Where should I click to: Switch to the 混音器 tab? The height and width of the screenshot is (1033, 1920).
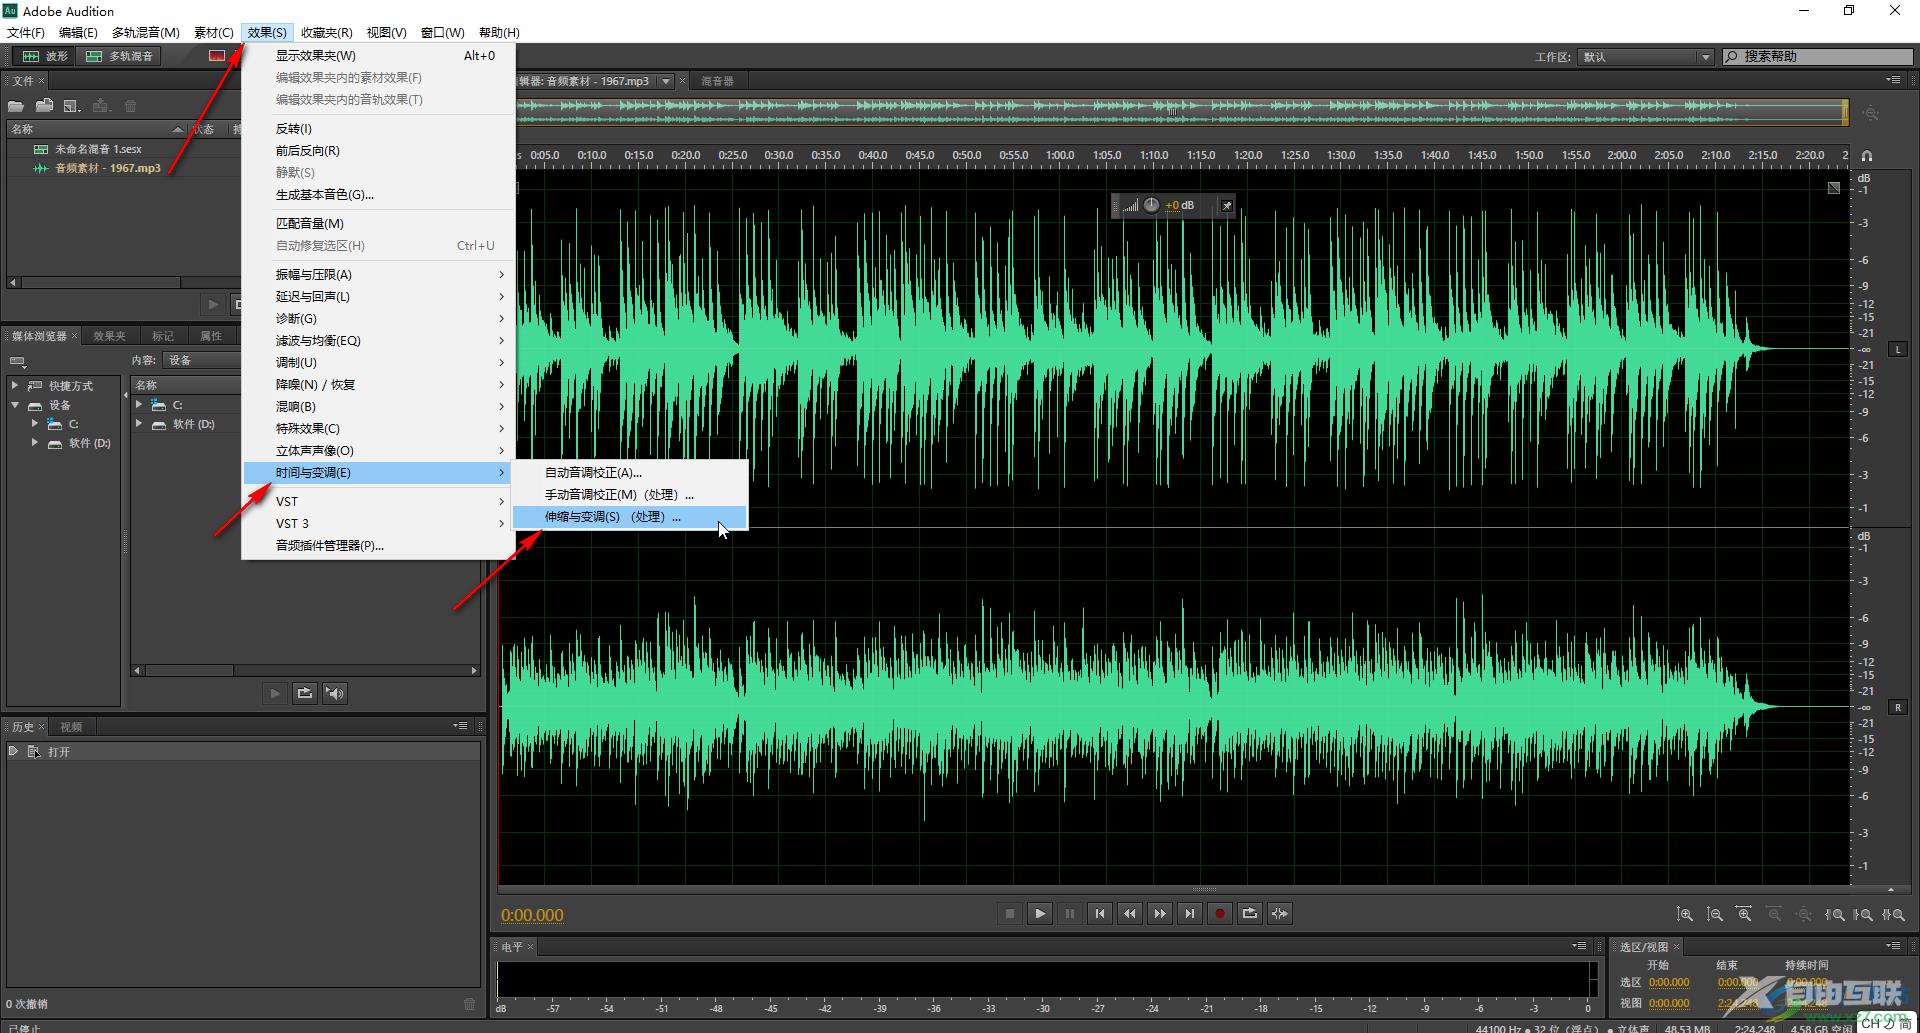pos(717,81)
